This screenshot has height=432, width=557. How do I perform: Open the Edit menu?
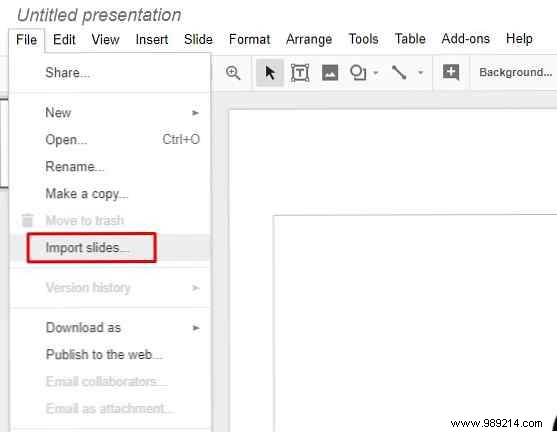point(64,39)
